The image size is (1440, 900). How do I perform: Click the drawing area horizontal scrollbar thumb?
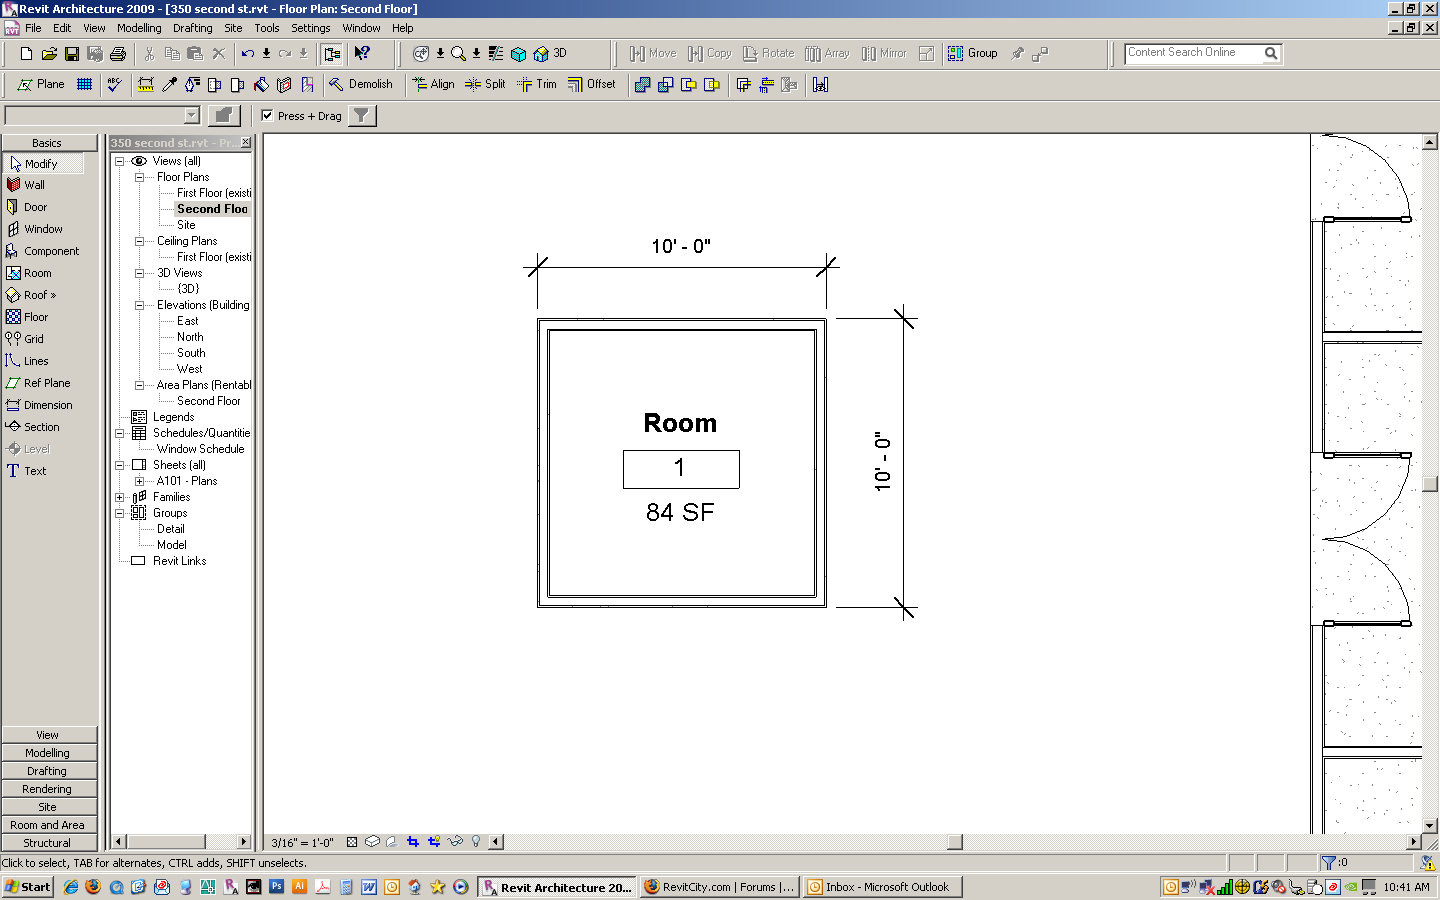[955, 842]
